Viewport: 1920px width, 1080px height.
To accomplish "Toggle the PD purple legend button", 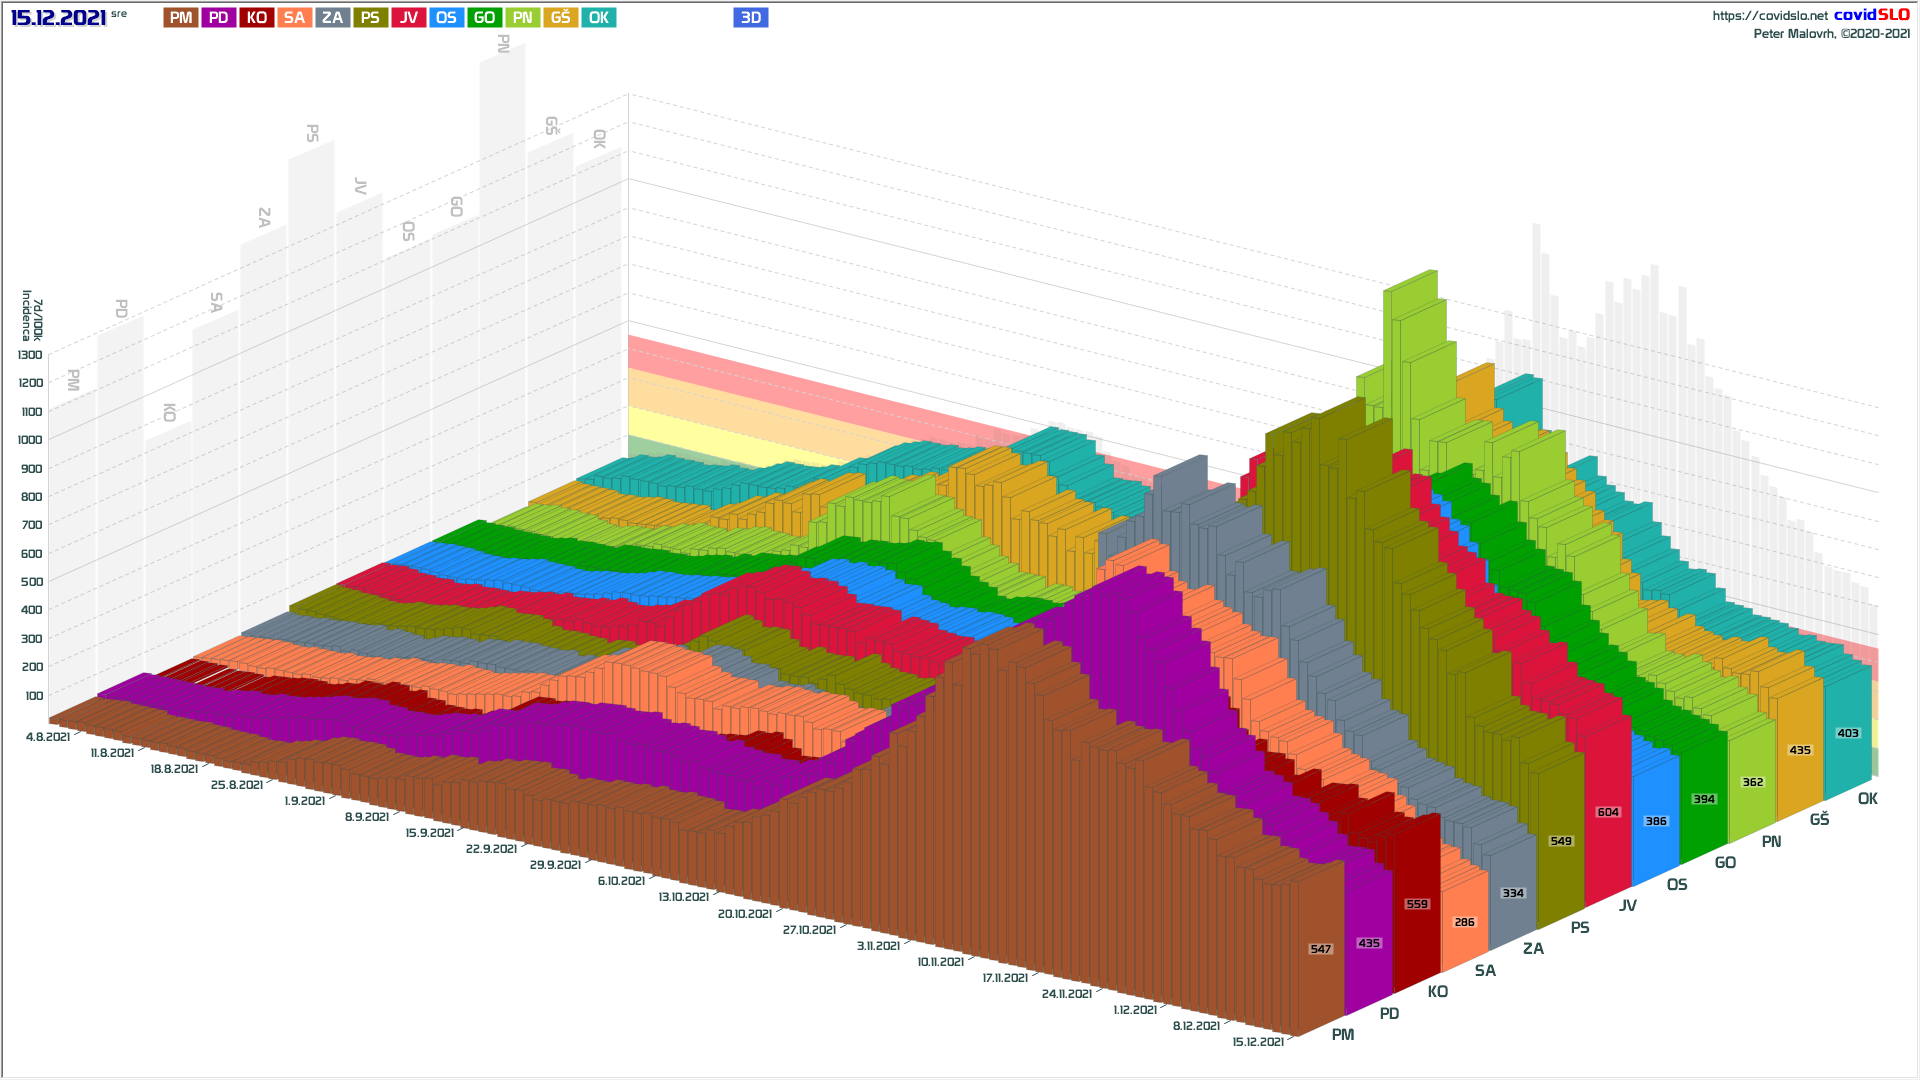I will (x=219, y=18).
